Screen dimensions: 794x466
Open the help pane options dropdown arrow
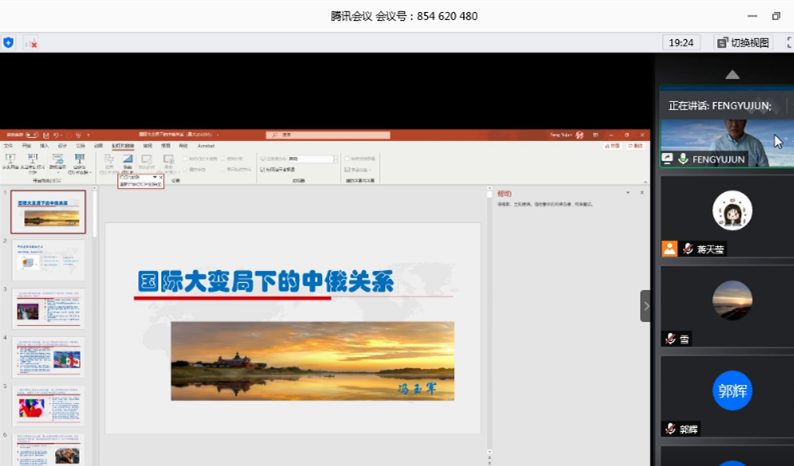pyautogui.click(x=627, y=192)
